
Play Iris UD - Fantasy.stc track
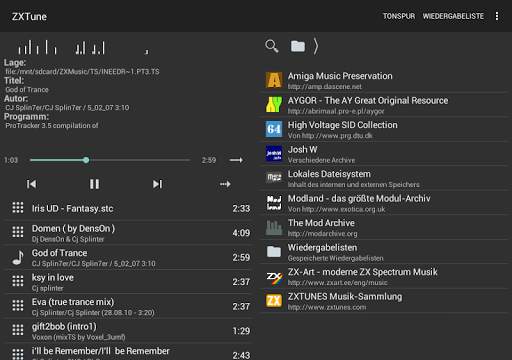[x=128, y=208]
